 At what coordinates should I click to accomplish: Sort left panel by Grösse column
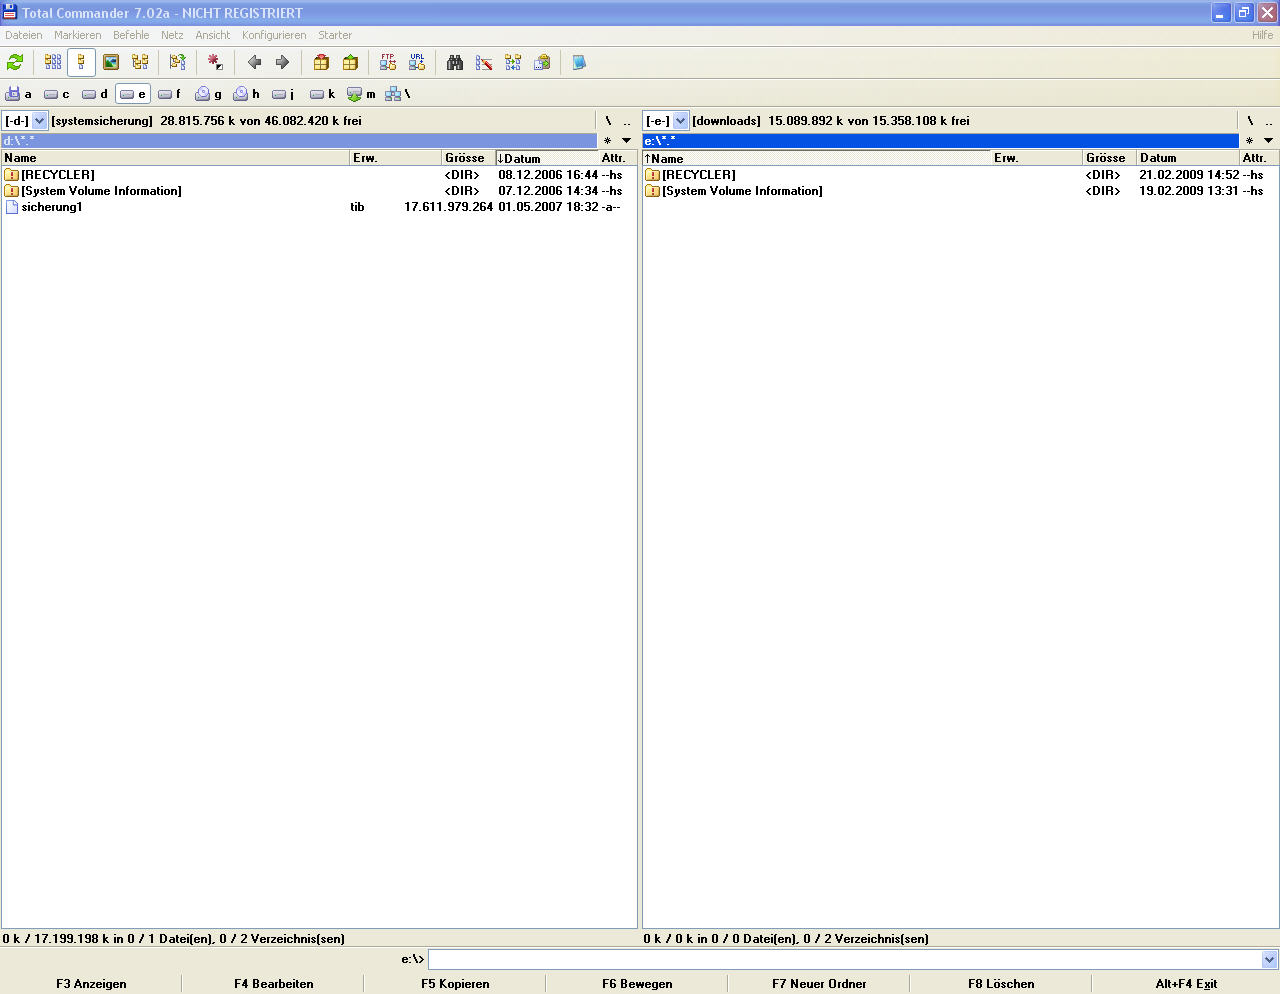468,158
